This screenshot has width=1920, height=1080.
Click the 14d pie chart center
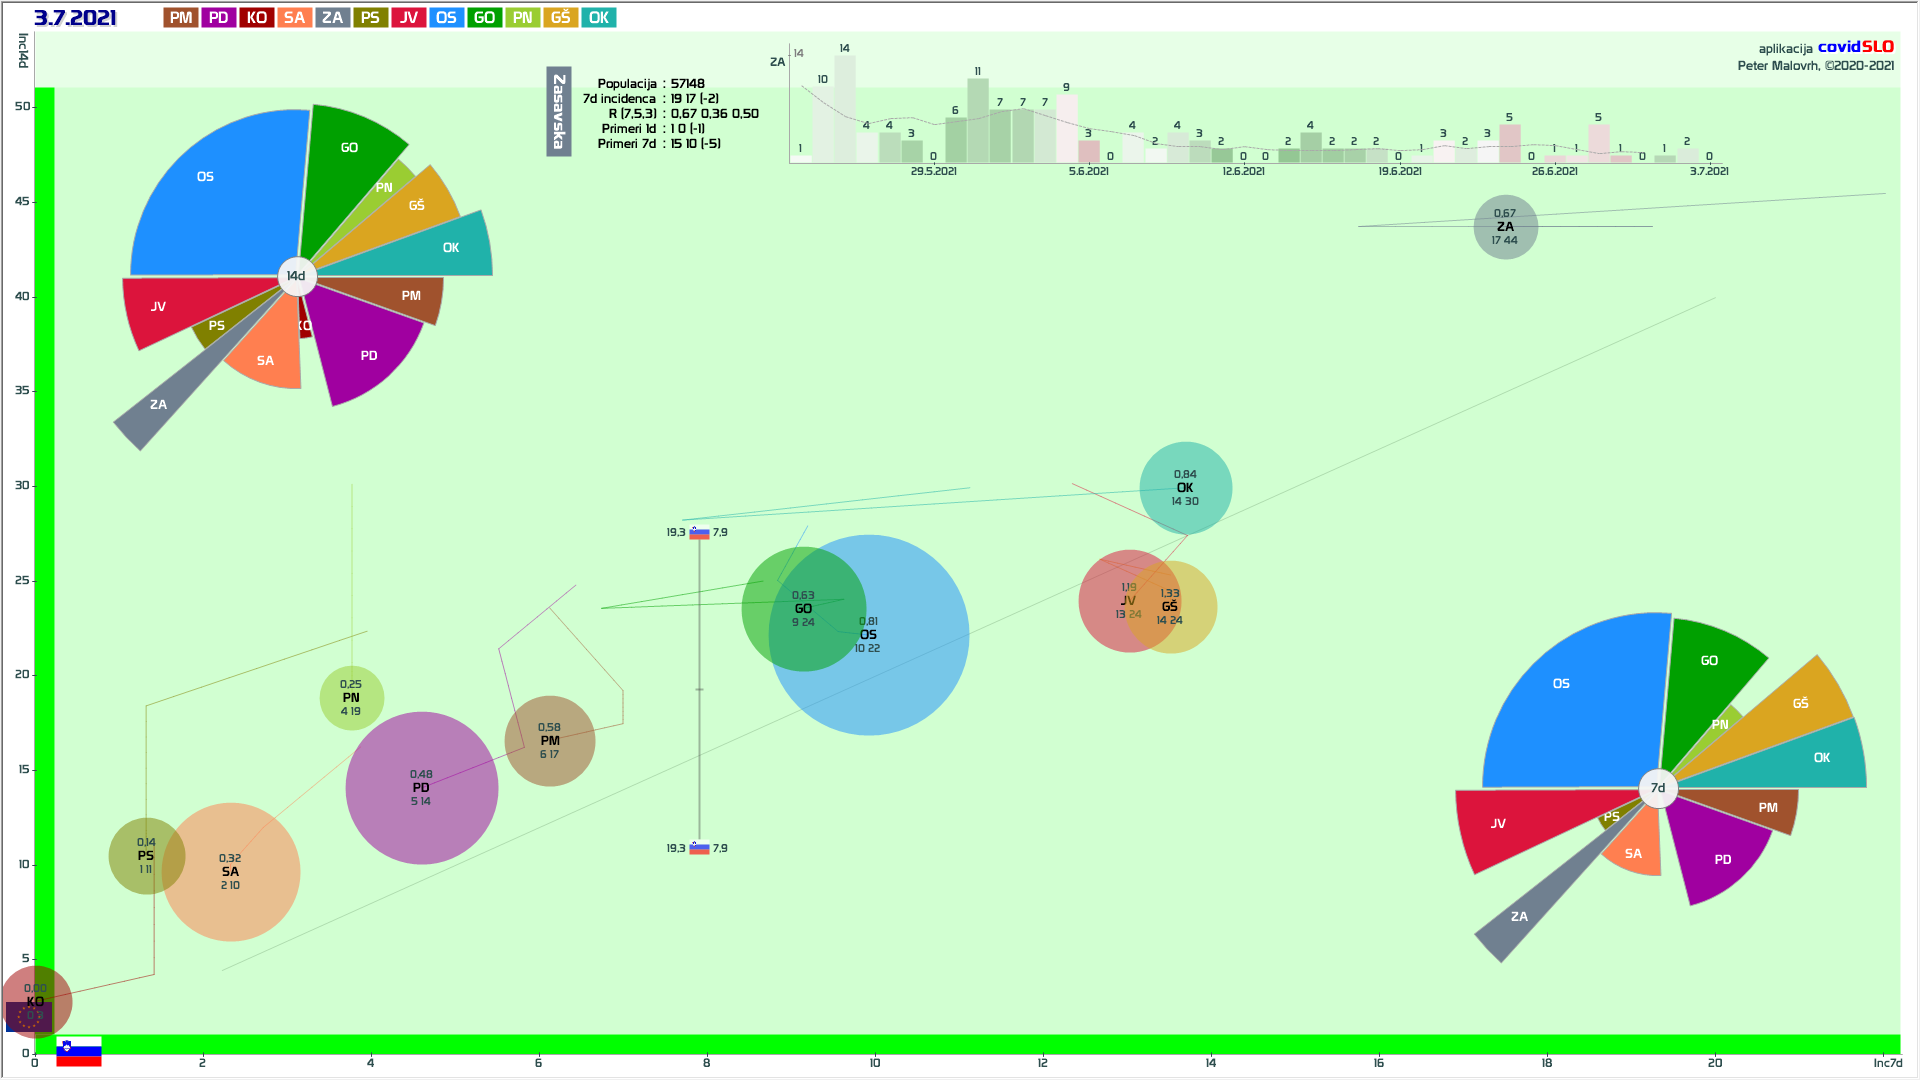(296, 276)
